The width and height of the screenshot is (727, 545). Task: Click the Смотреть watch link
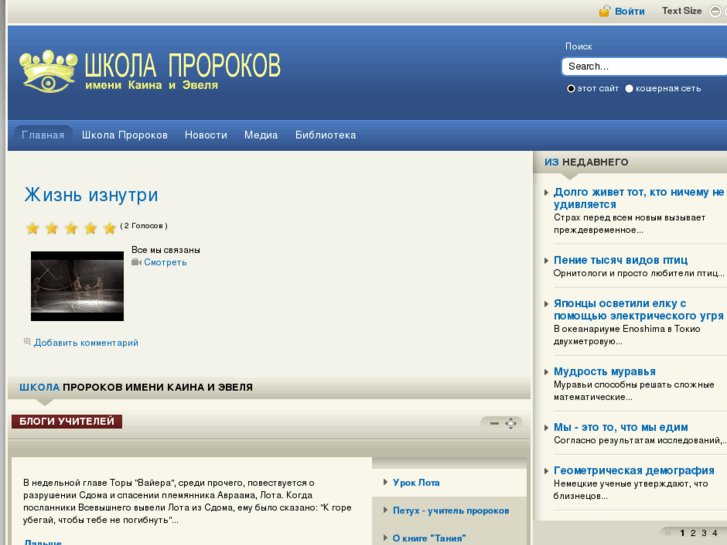pos(166,263)
